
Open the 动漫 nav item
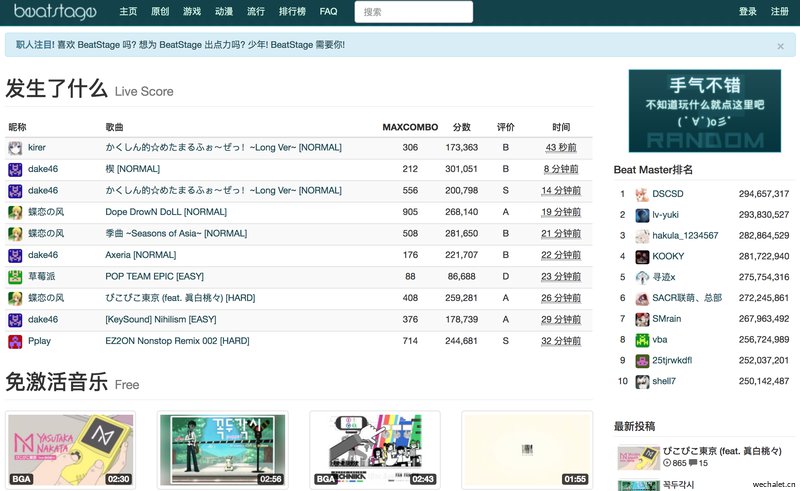click(223, 11)
